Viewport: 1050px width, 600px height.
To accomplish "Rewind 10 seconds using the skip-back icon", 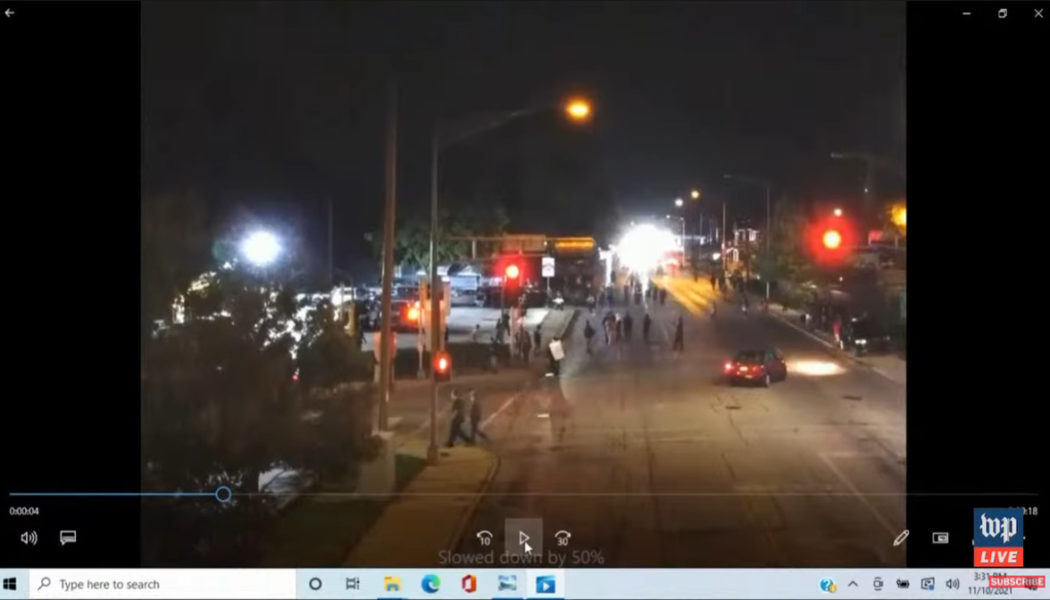I will (x=485, y=538).
